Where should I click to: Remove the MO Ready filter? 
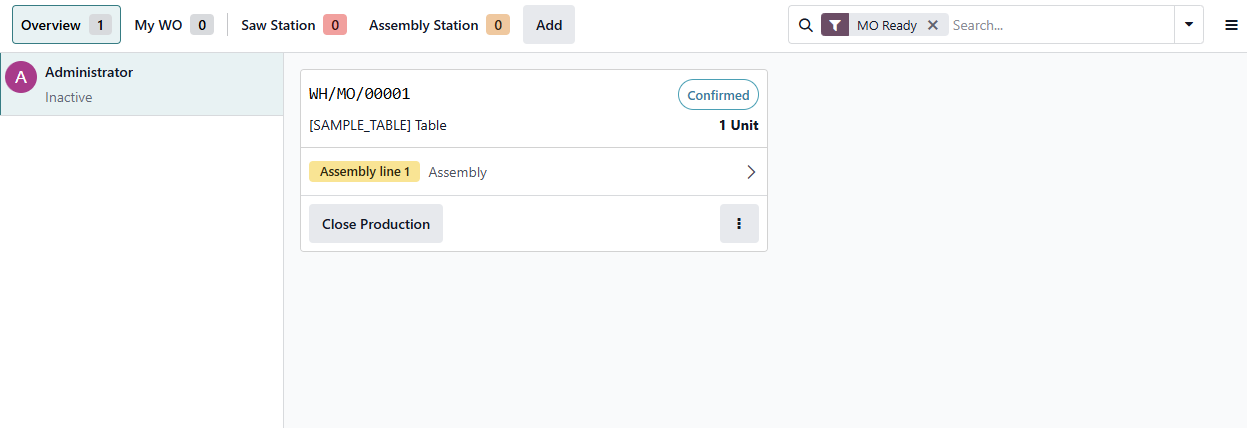point(933,25)
